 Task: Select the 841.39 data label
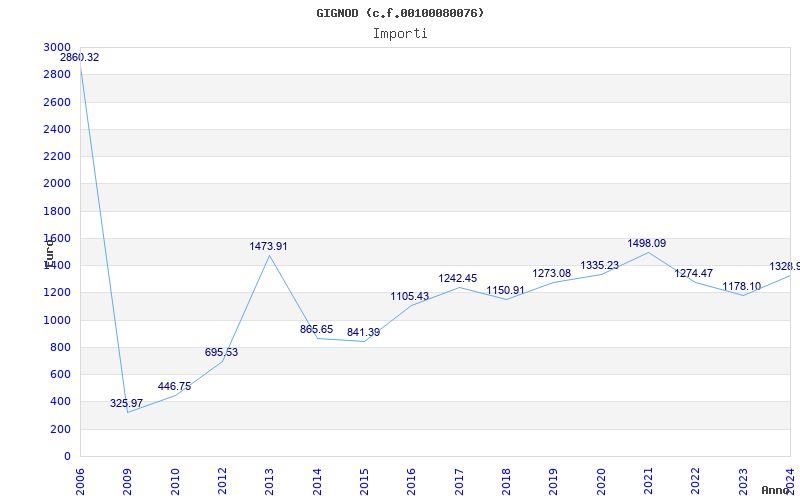click(x=363, y=332)
